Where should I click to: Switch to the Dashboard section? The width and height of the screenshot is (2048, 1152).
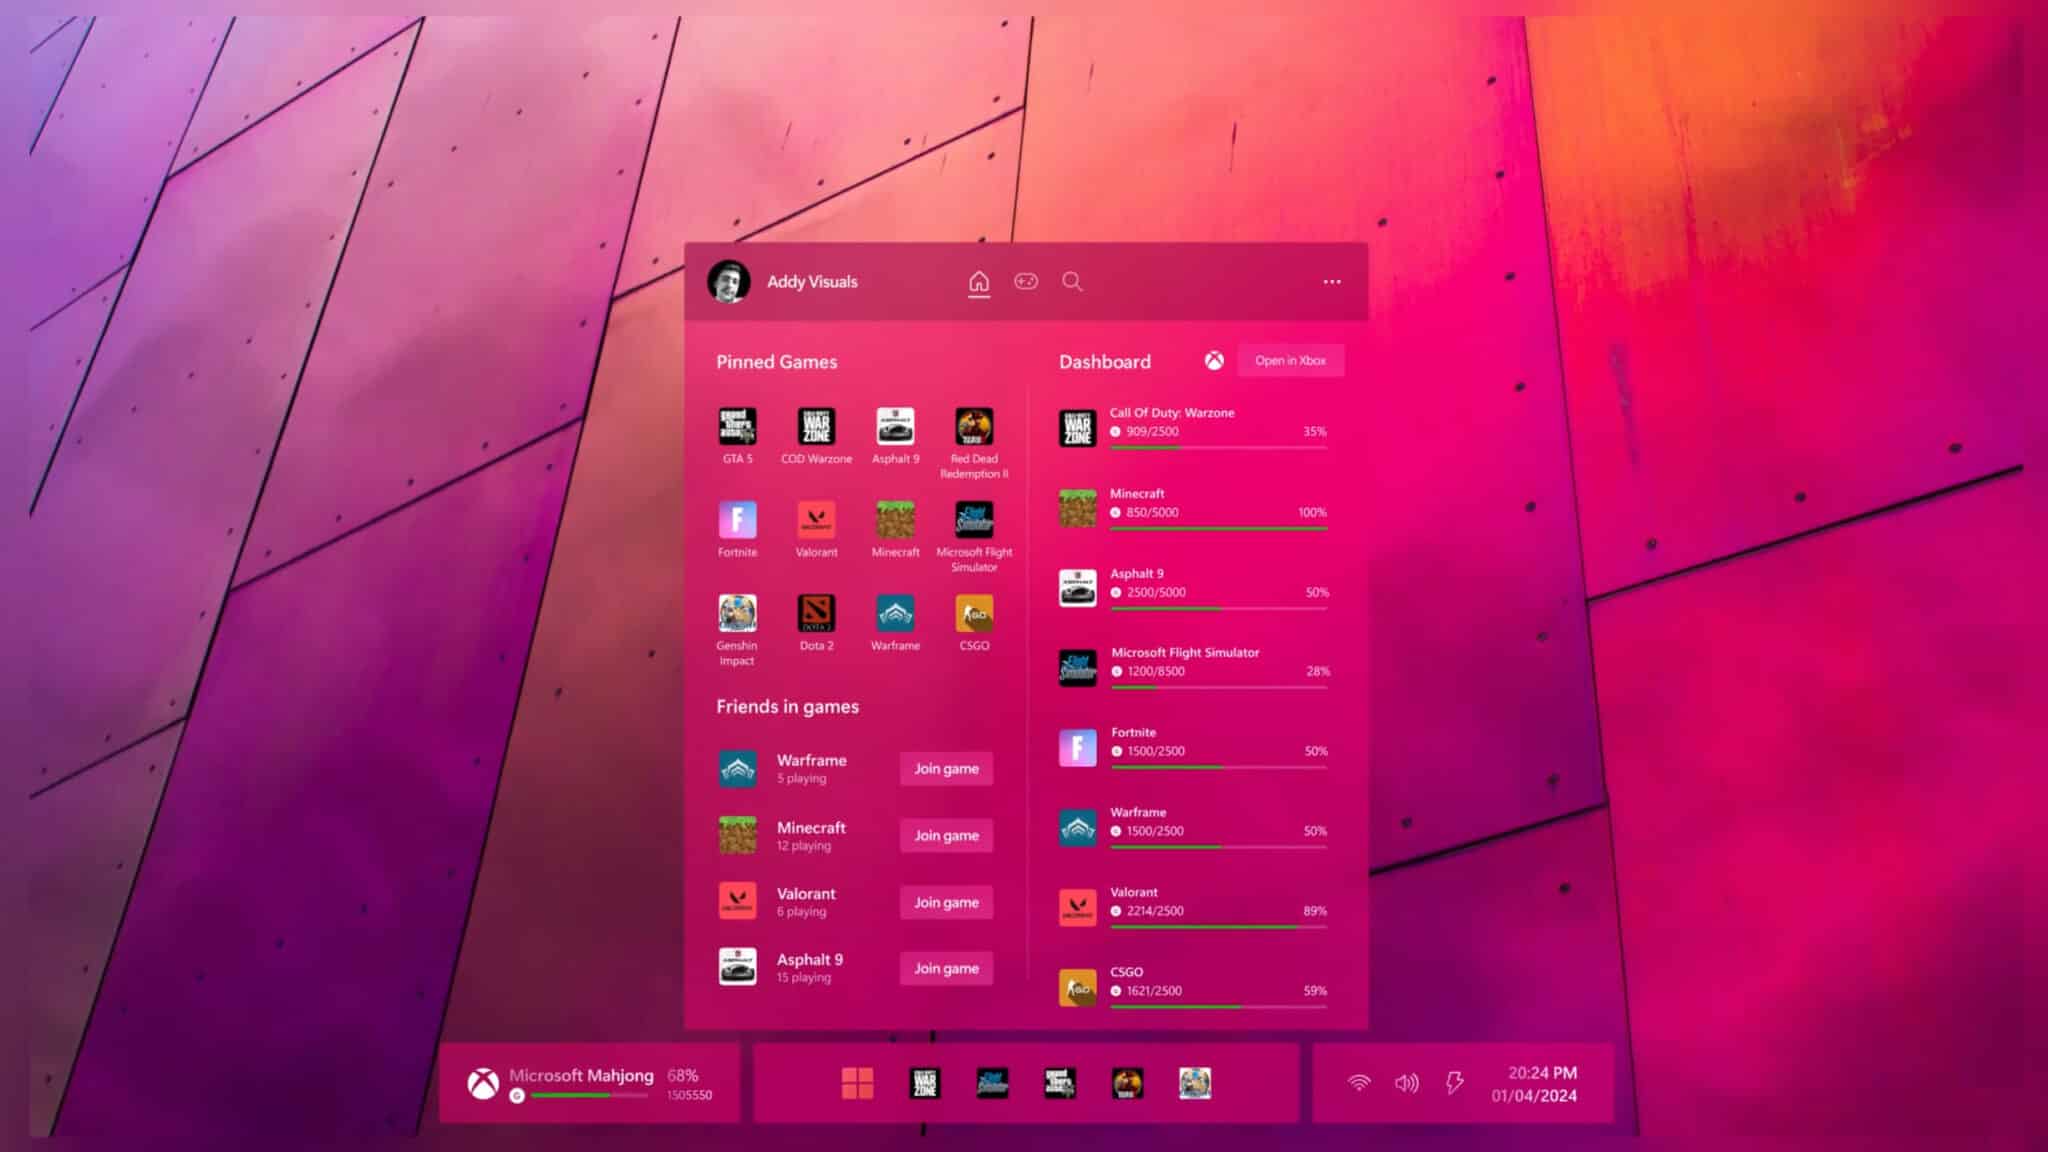pyautogui.click(x=1105, y=362)
